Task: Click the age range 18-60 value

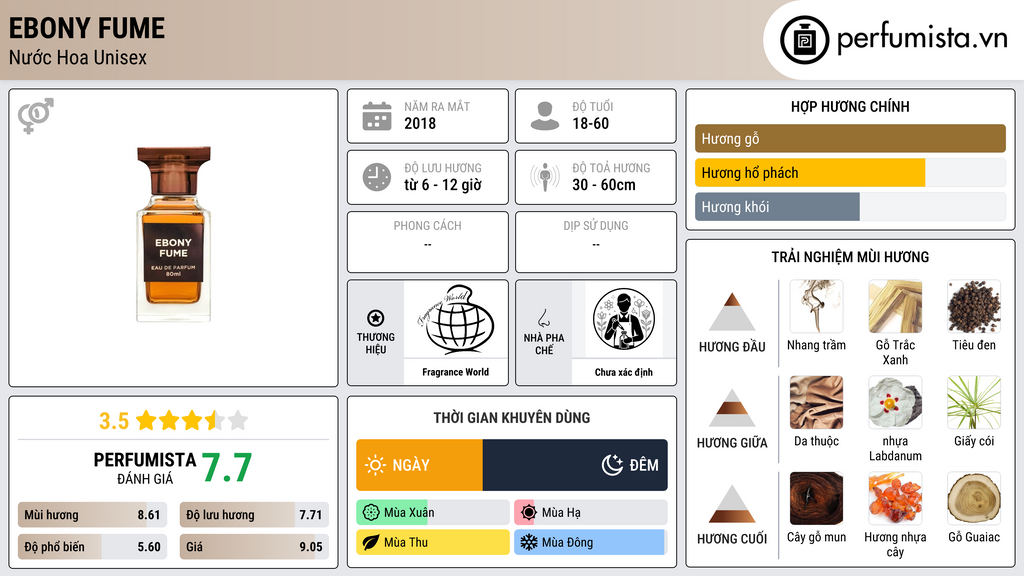Action: (590, 123)
